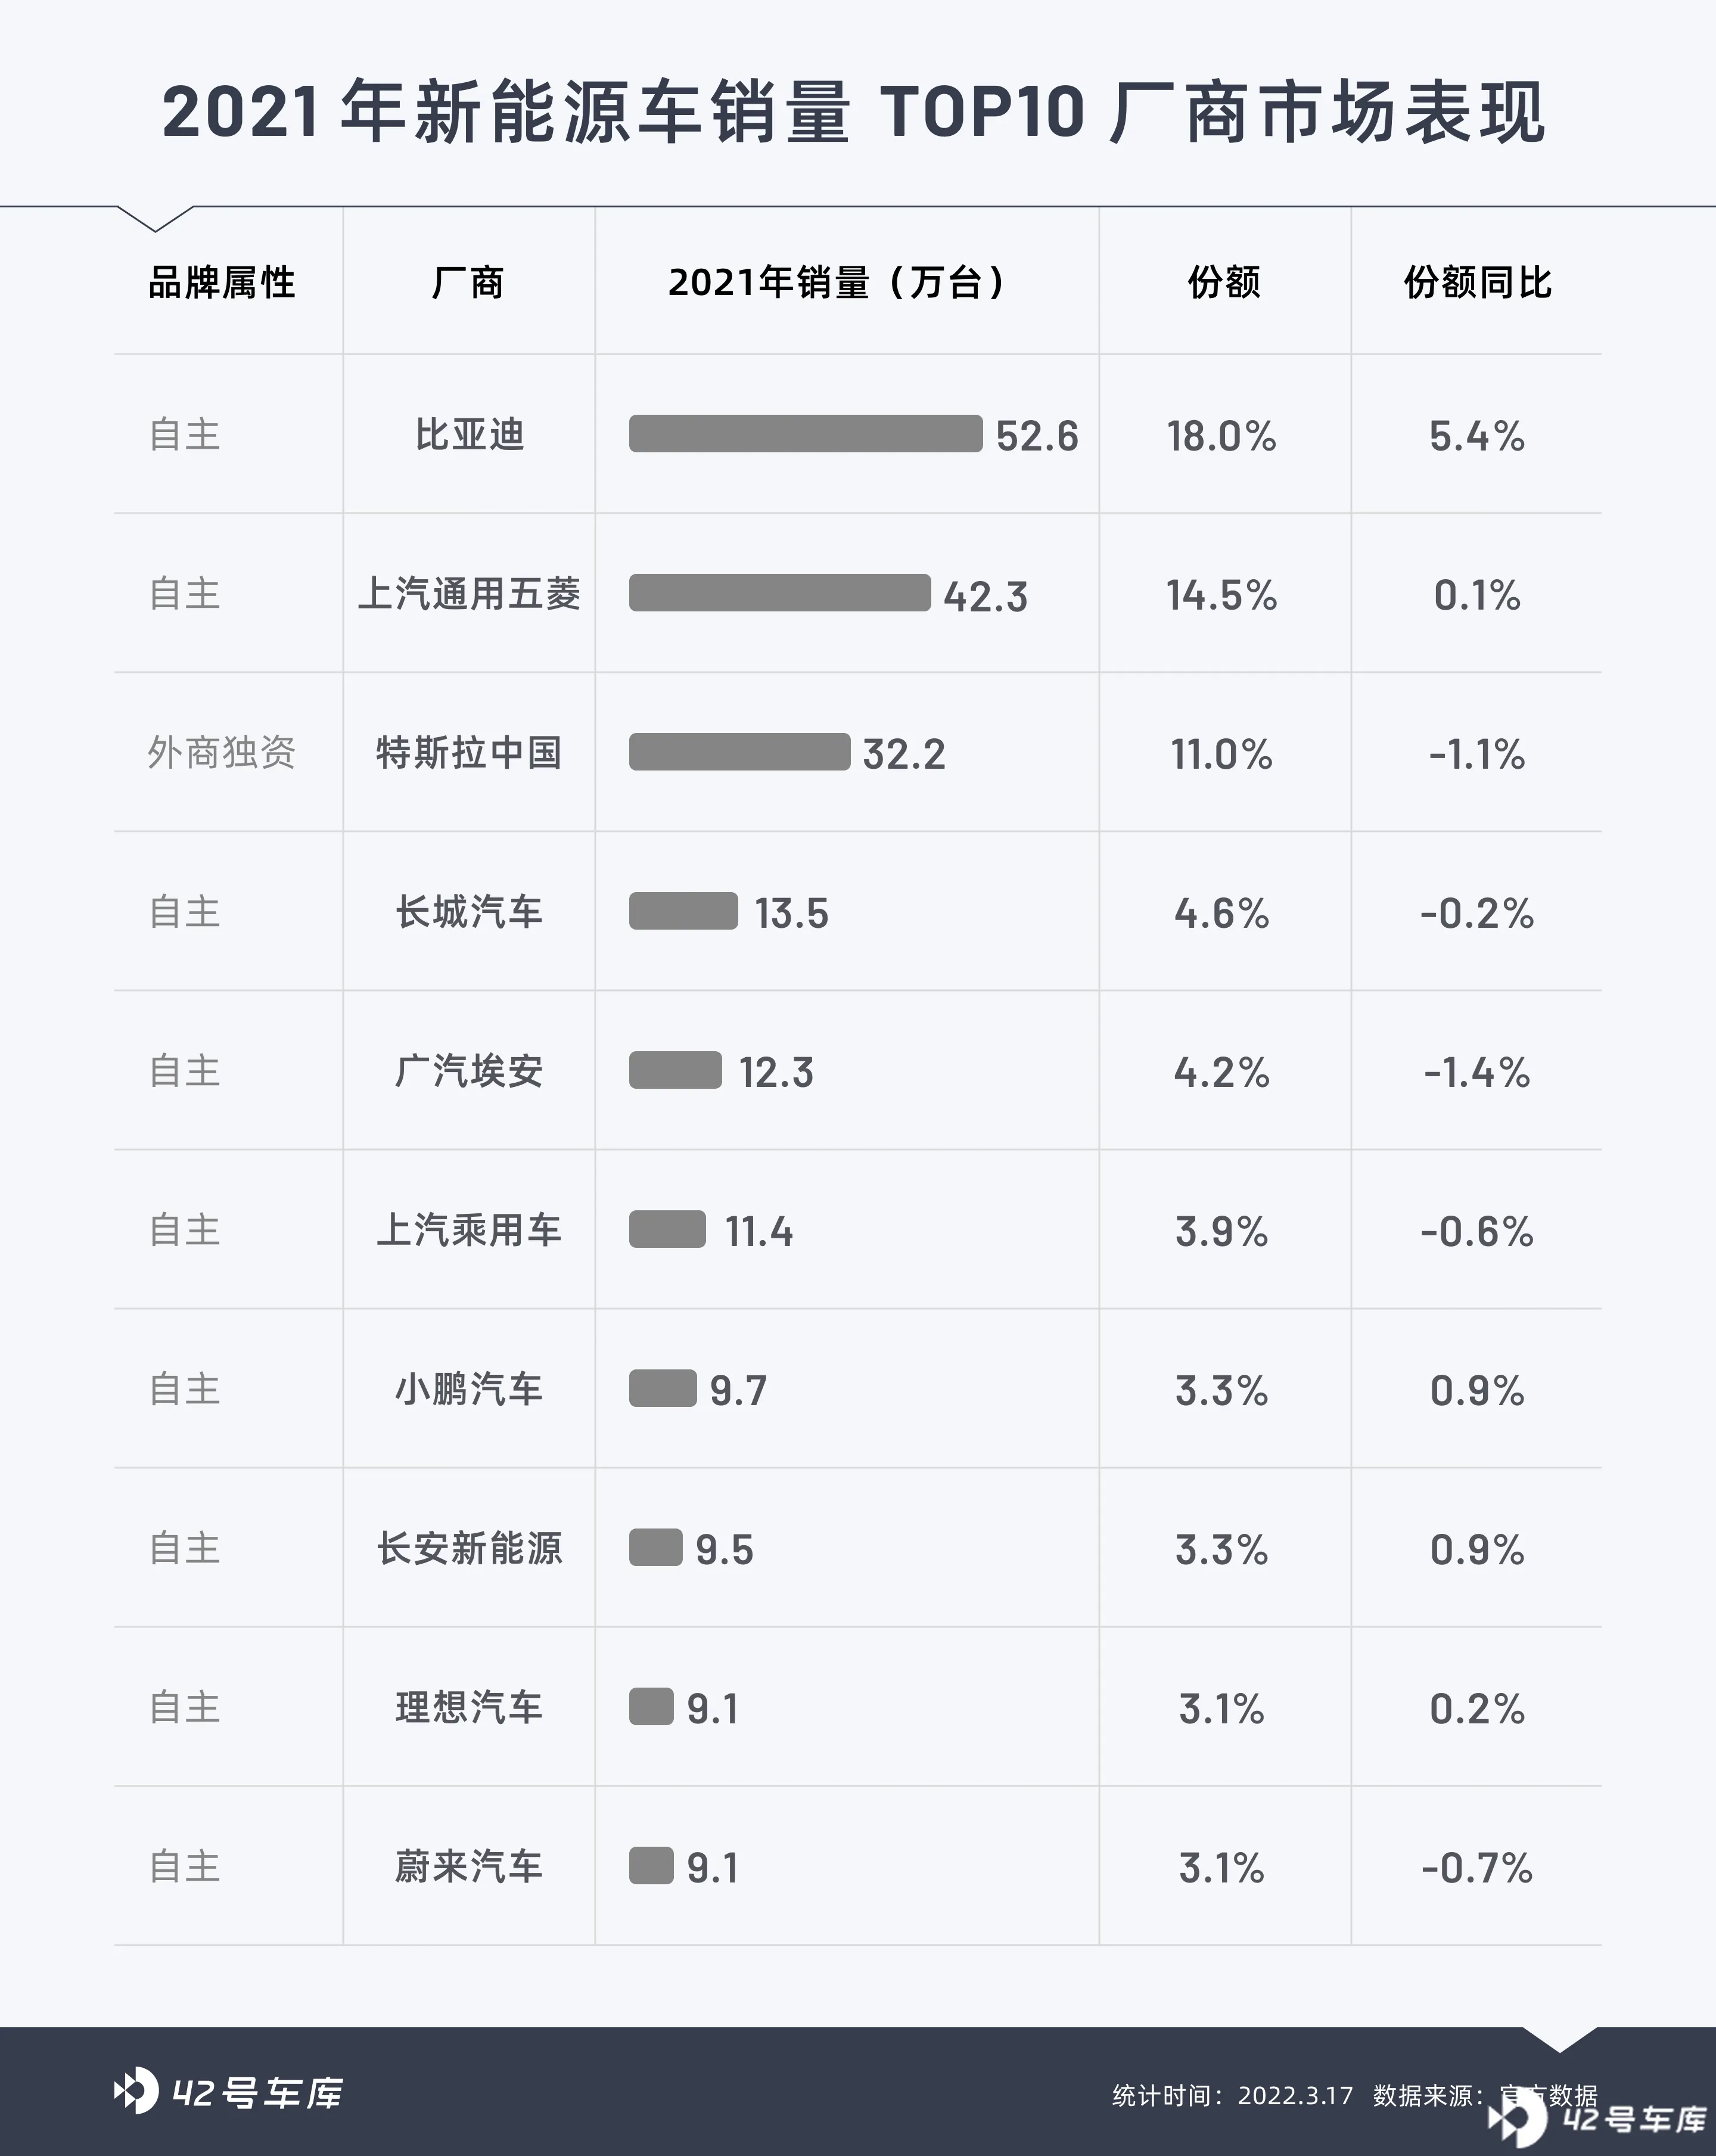Select the 比亚迪 manufacturer name
Screen dimensions: 1716x2156
click(x=469, y=435)
